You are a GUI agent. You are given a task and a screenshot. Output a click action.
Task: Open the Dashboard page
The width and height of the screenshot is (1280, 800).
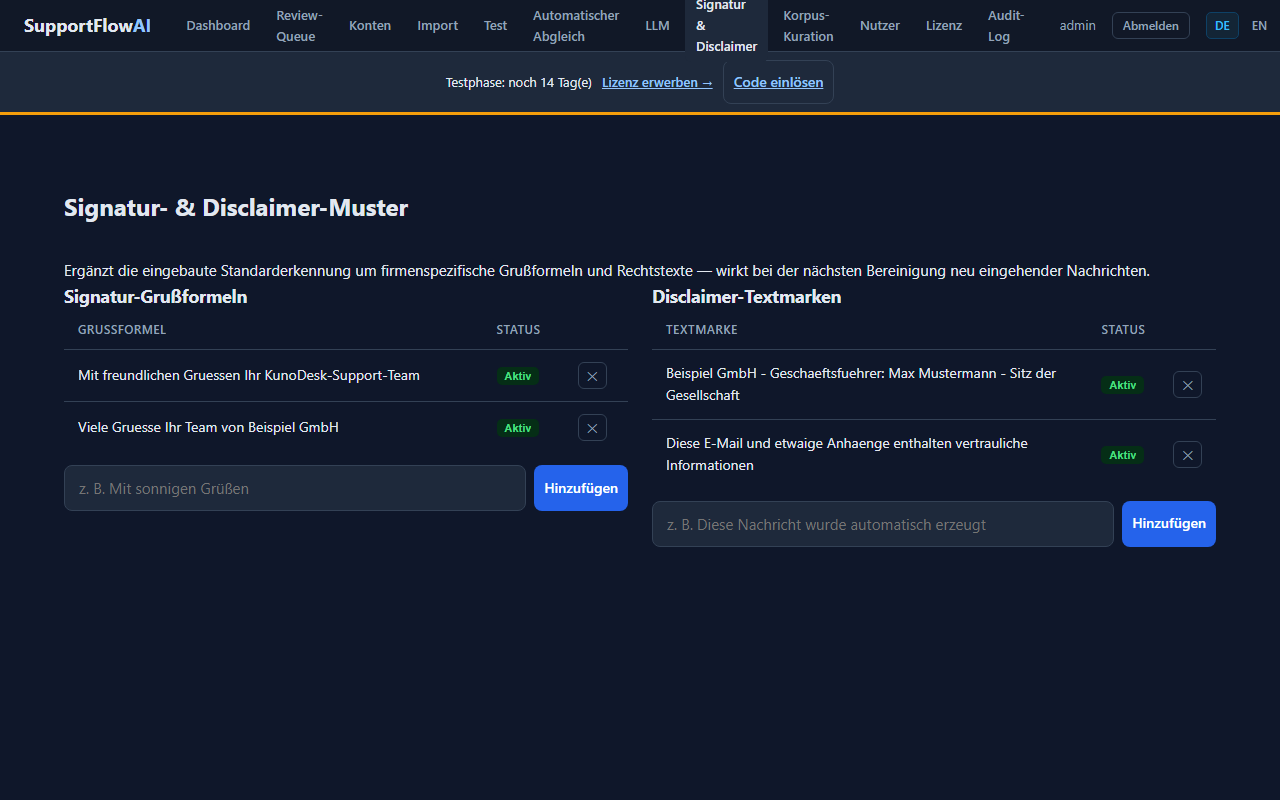coord(218,26)
